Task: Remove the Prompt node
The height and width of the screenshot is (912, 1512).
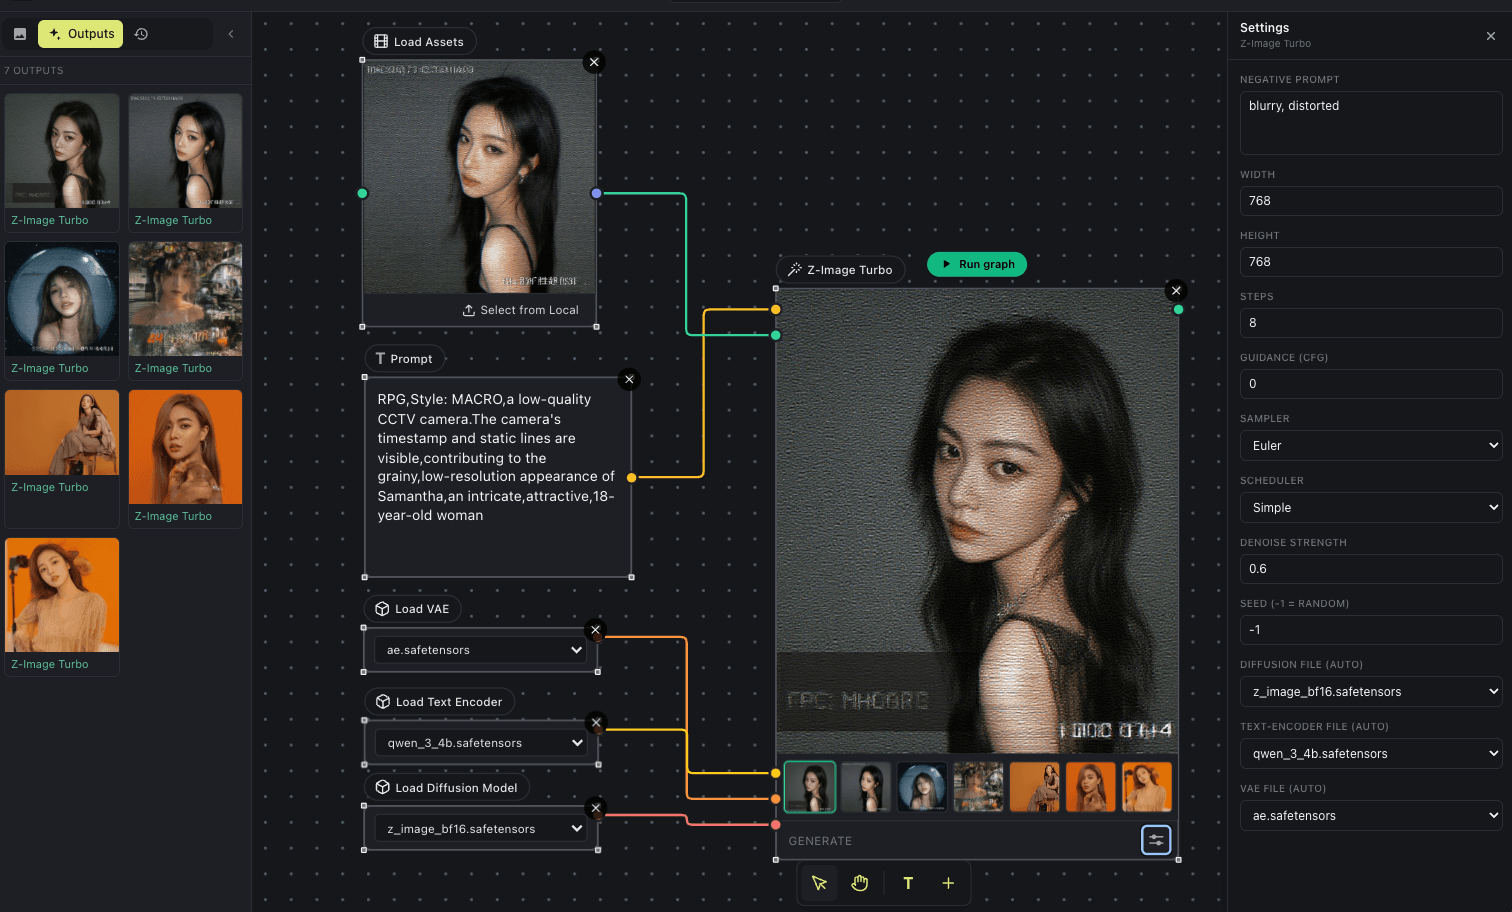Action: [x=629, y=379]
